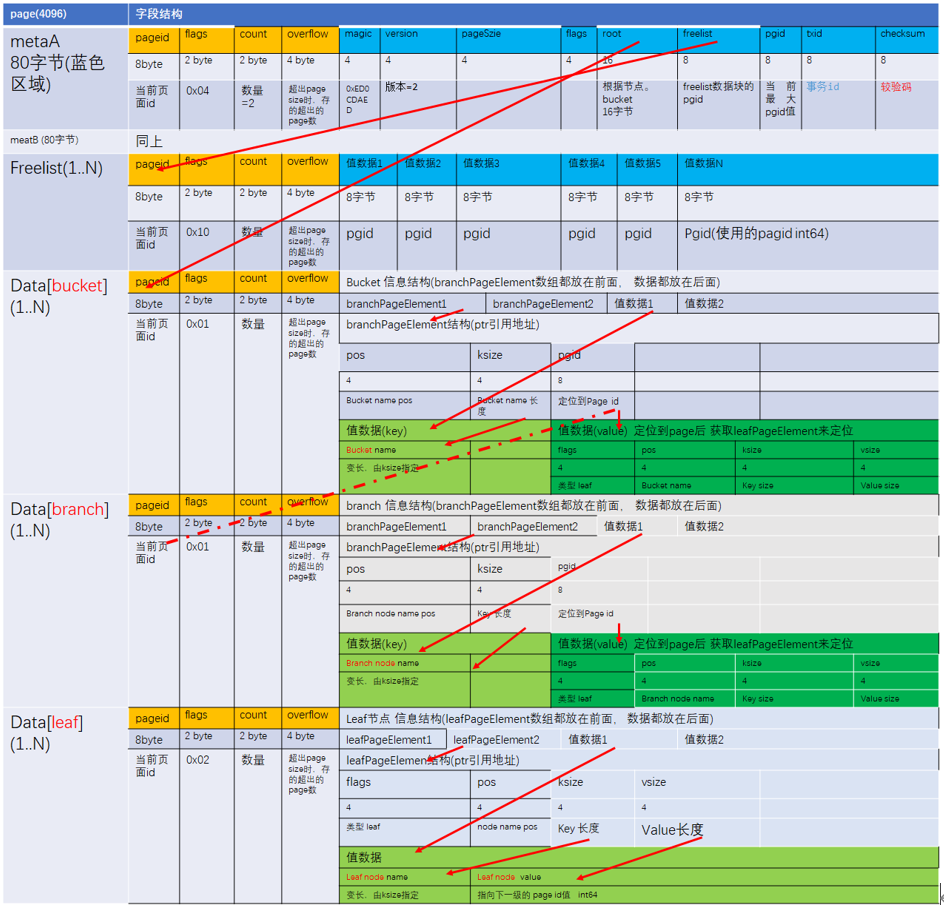Click the '当前最大pgid值' cell

click(780, 105)
